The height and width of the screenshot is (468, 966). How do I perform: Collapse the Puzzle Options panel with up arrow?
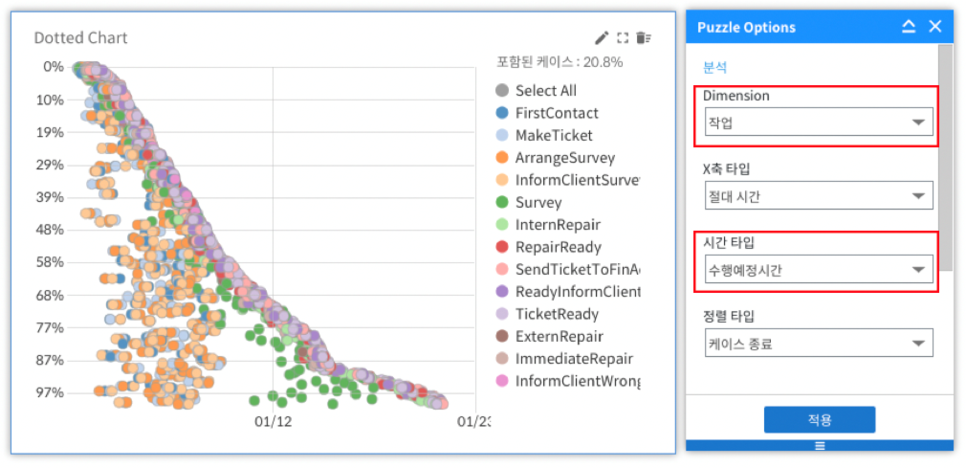[x=908, y=27]
